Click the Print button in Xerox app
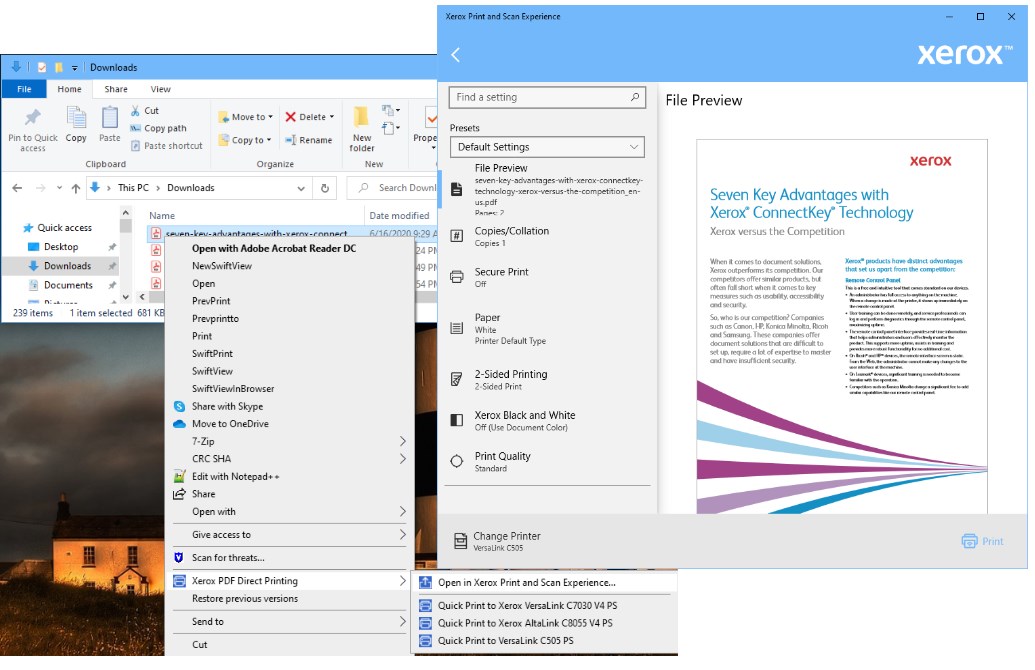 point(983,540)
